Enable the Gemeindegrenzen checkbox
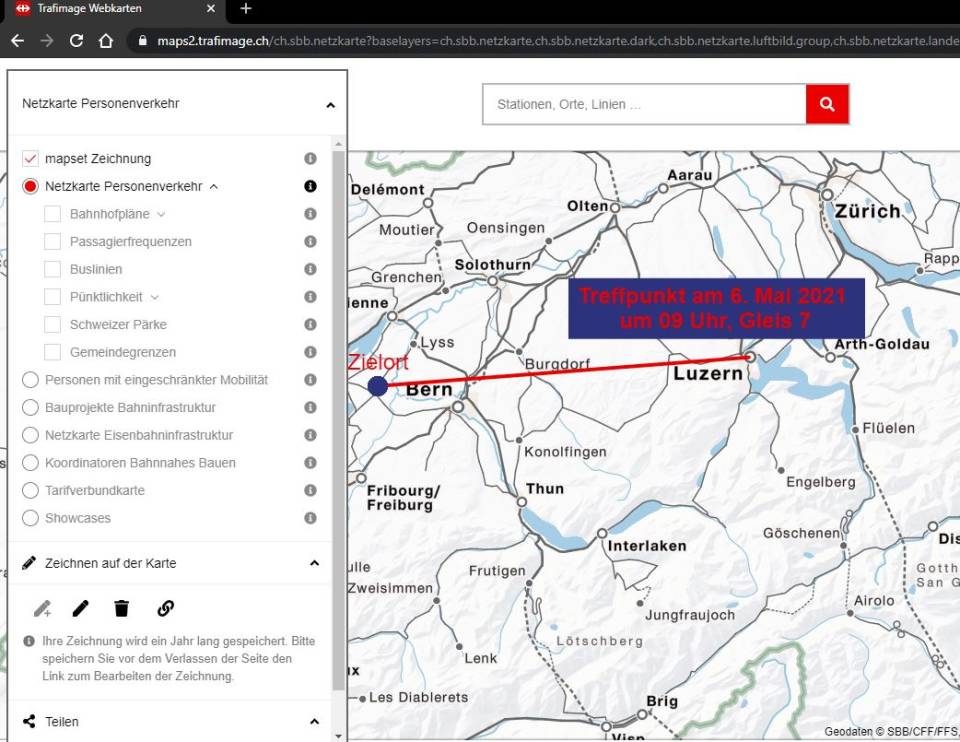960x742 pixels. pyautogui.click(x=53, y=352)
